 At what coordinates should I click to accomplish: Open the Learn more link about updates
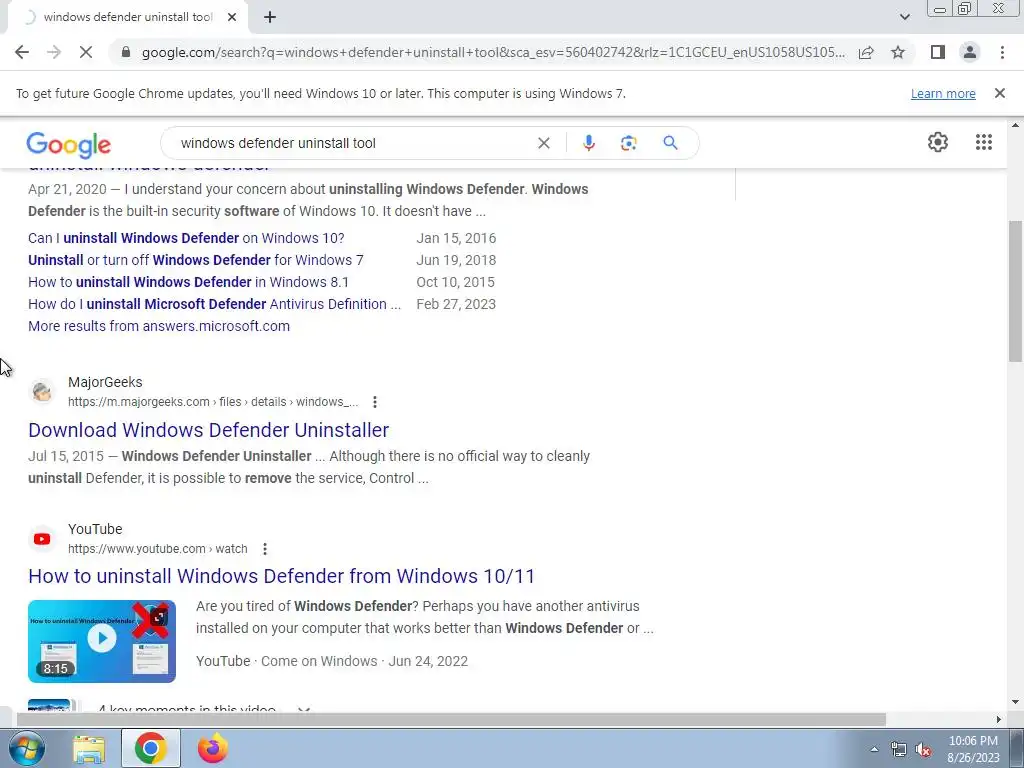pyautogui.click(x=943, y=93)
